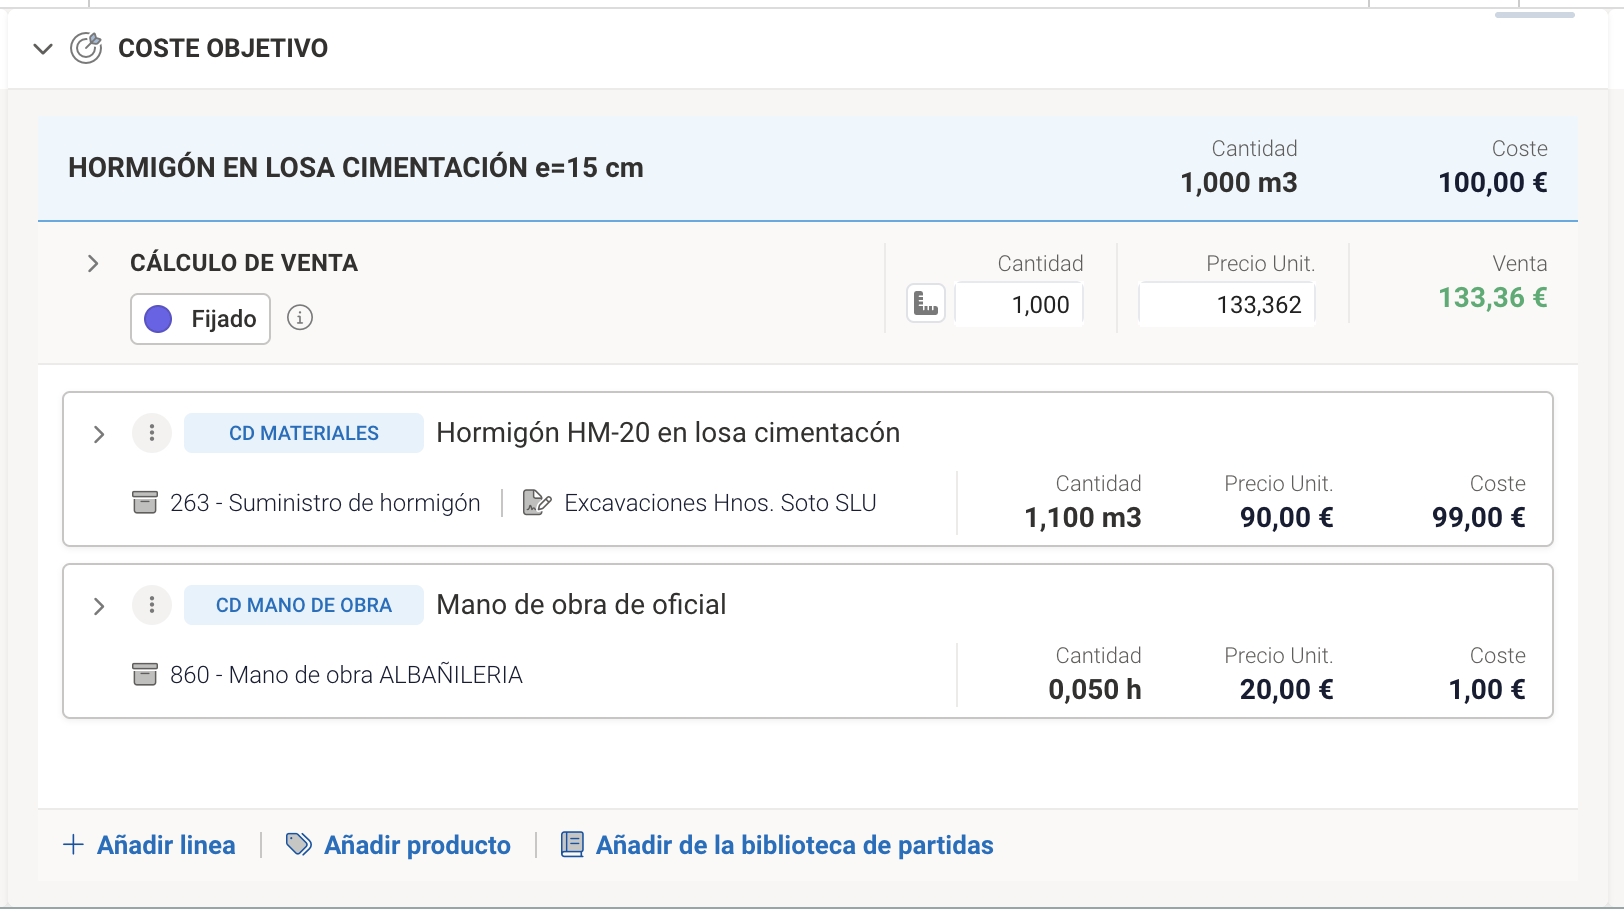Click Añadir linea
Image resolution: width=1624 pixels, height=914 pixels.
150,845
